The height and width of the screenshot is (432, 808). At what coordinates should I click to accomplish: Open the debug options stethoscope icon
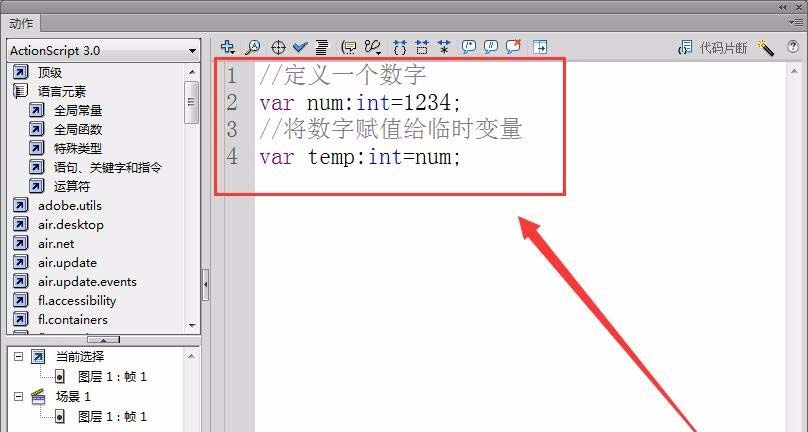click(x=373, y=47)
